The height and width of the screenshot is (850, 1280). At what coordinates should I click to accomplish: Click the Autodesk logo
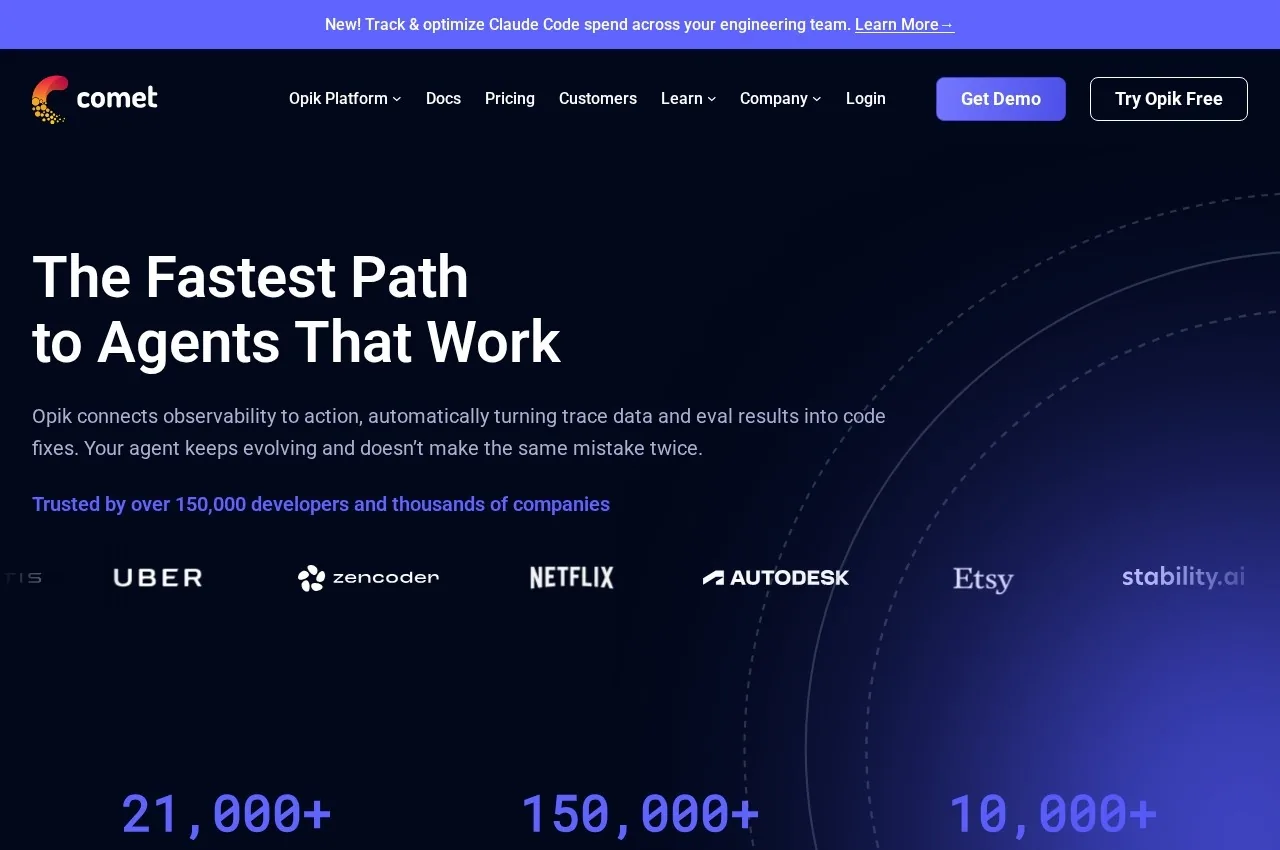(776, 577)
